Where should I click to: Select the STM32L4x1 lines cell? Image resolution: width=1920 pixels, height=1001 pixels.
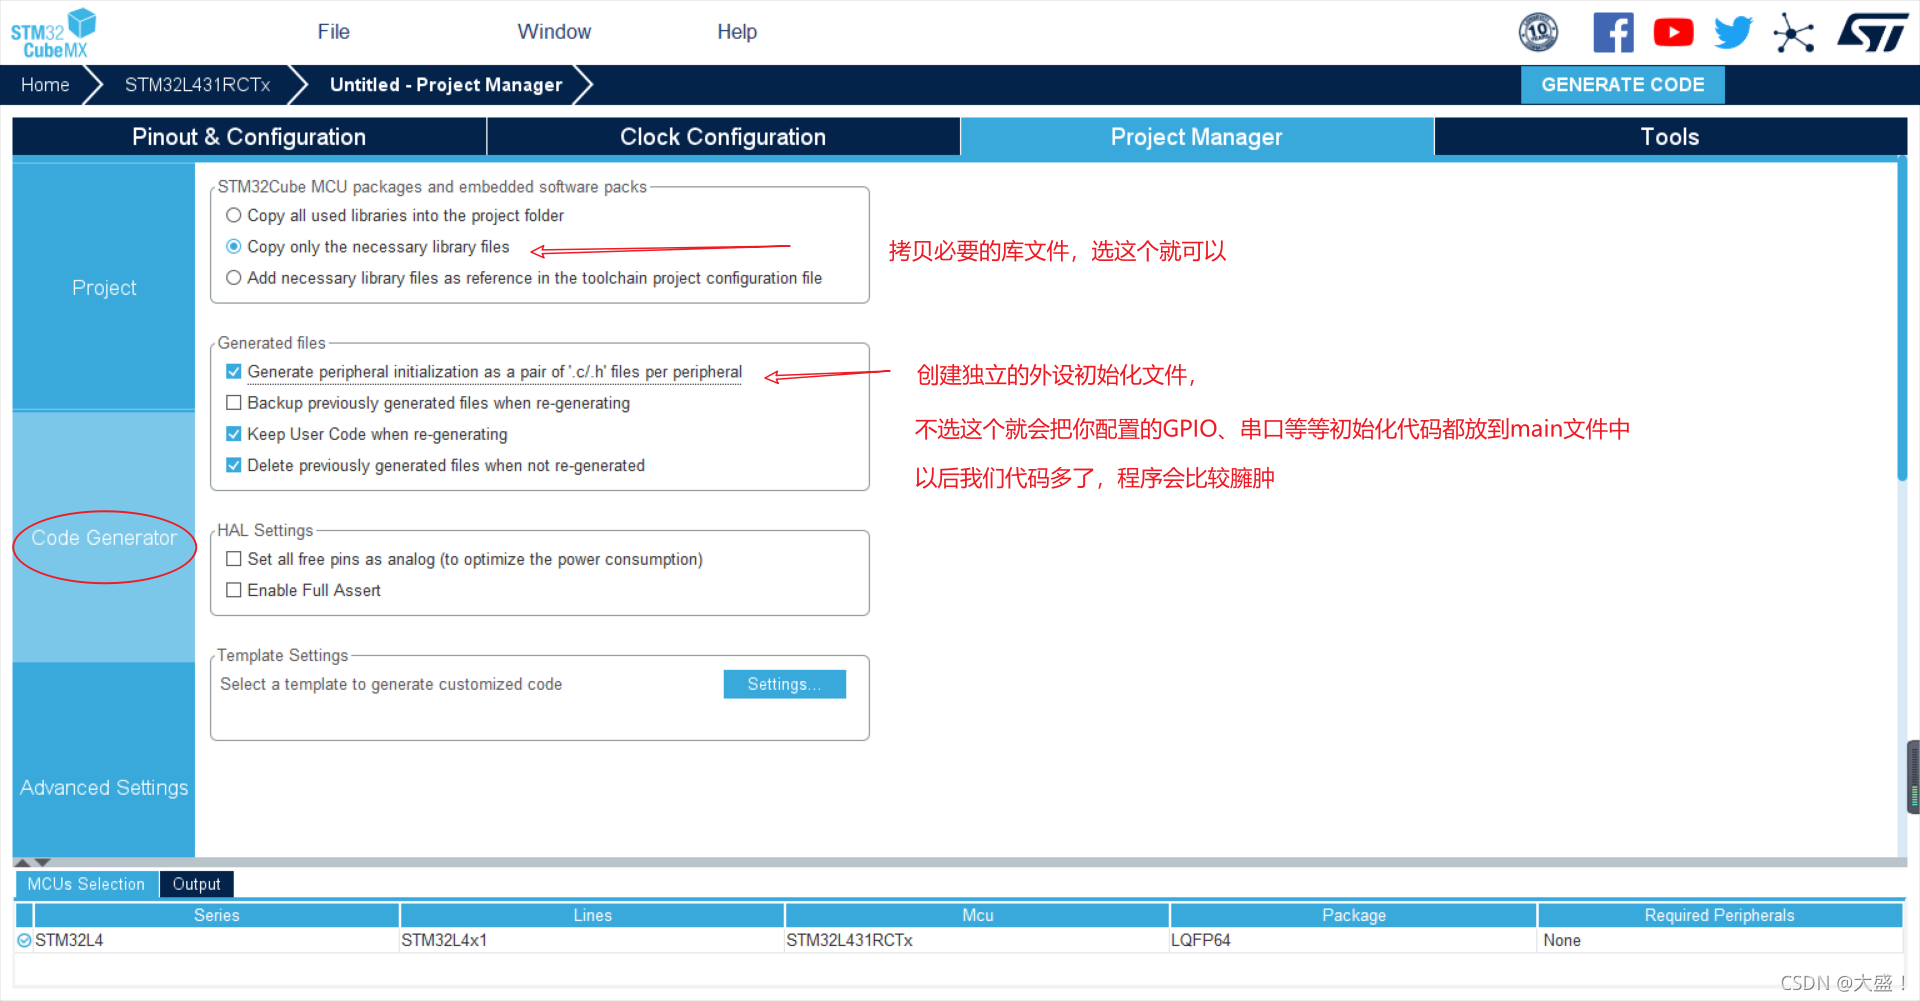point(592,940)
